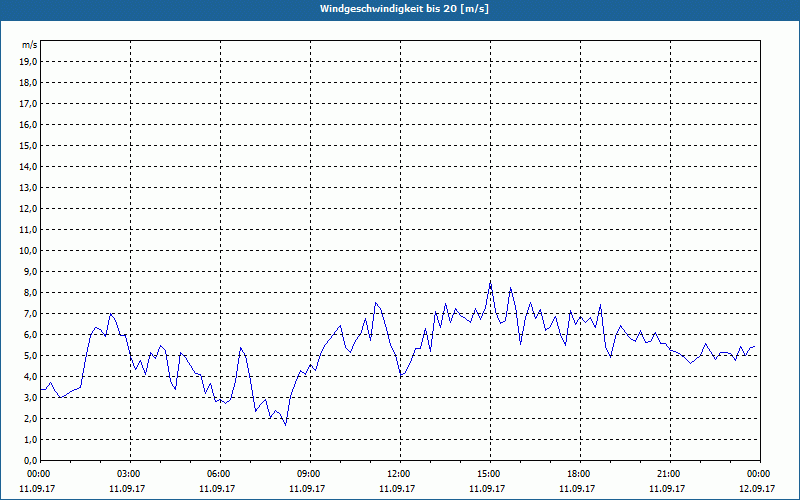800x500 pixels.
Task: Click the 5,0 y-axis label
Action: coord(30,356)
